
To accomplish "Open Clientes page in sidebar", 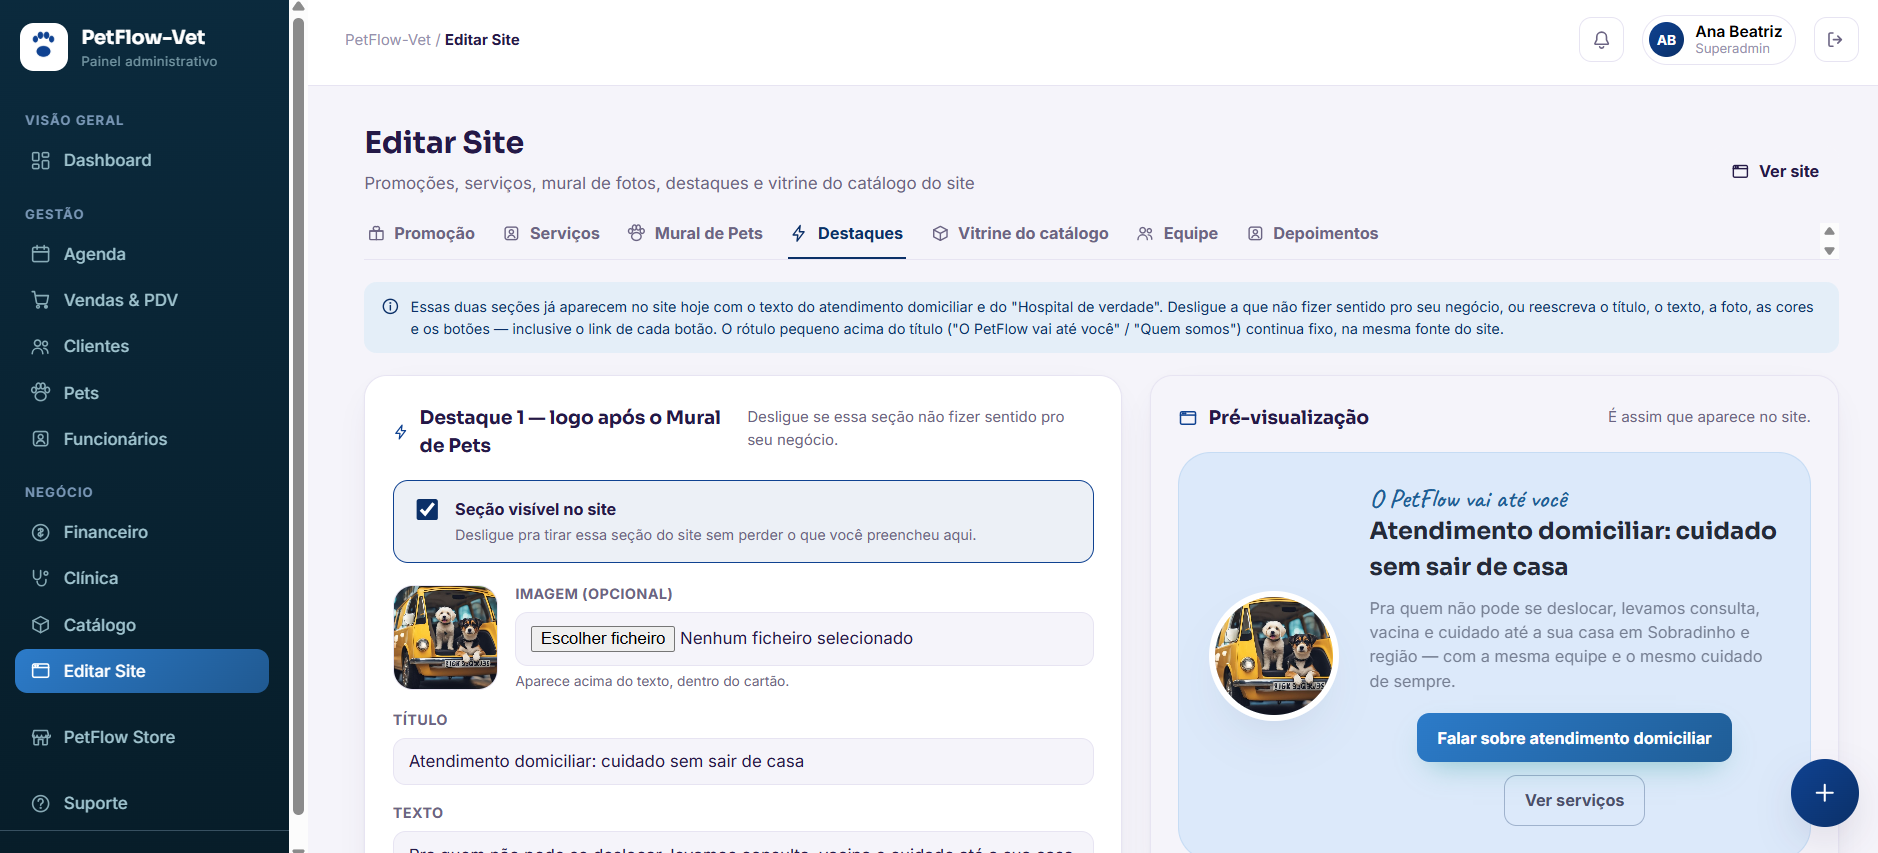I will coord(142,346).
